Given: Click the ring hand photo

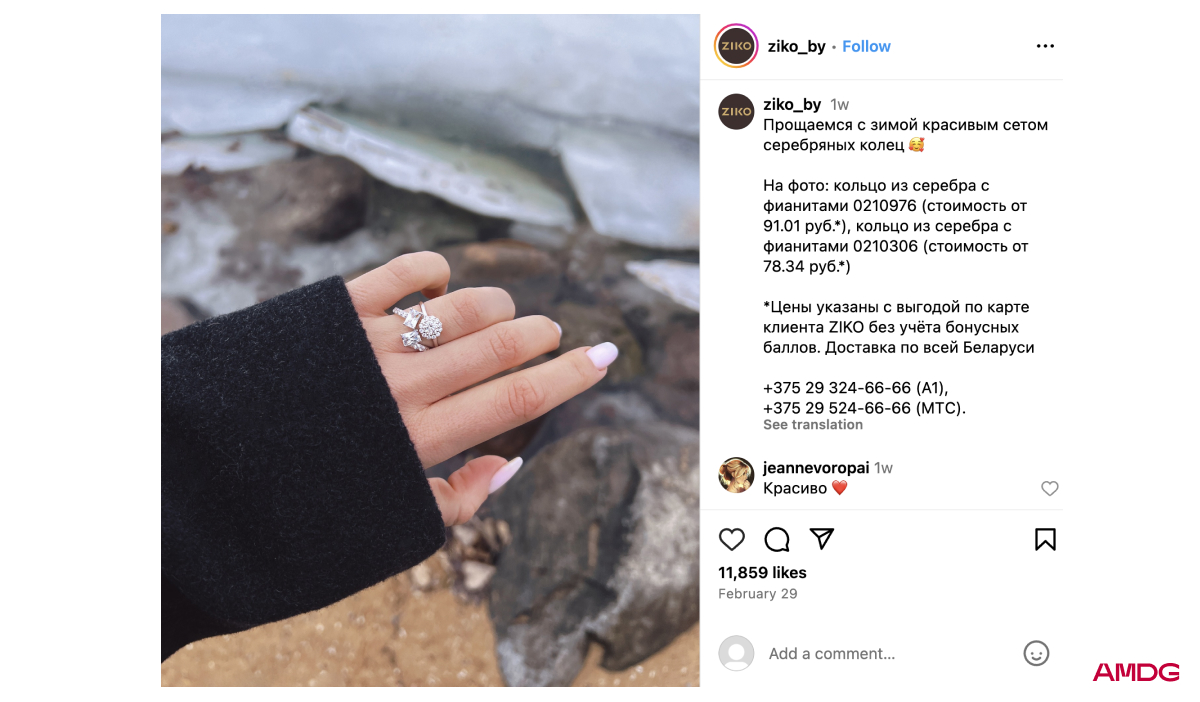Looking at the screenshot, I should 430,350.
